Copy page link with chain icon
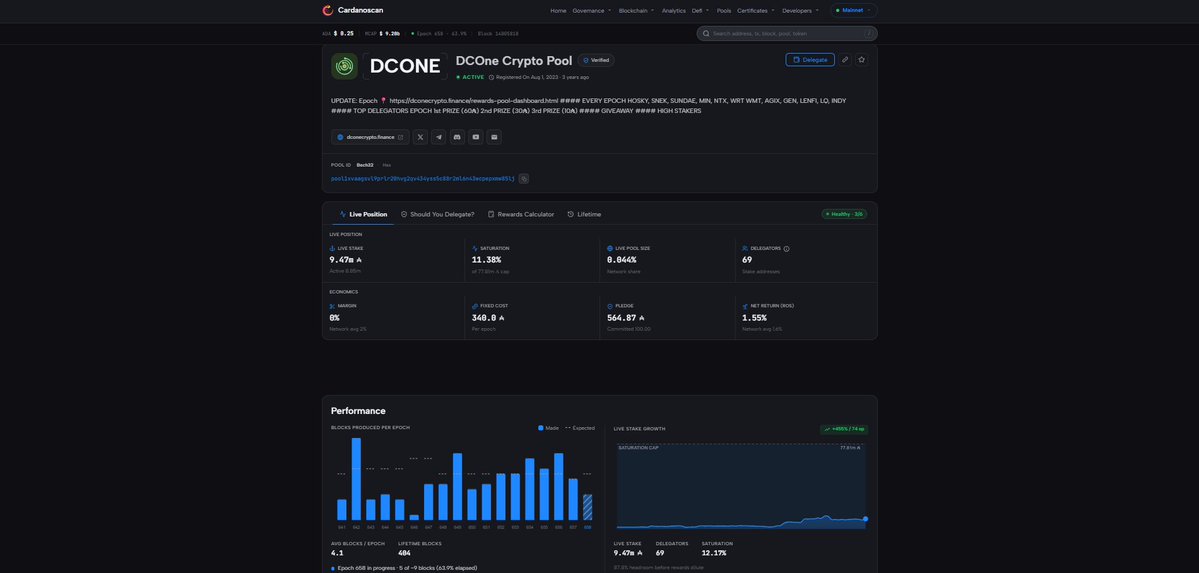Viewport: 1199px width, 573px height. 845,60
